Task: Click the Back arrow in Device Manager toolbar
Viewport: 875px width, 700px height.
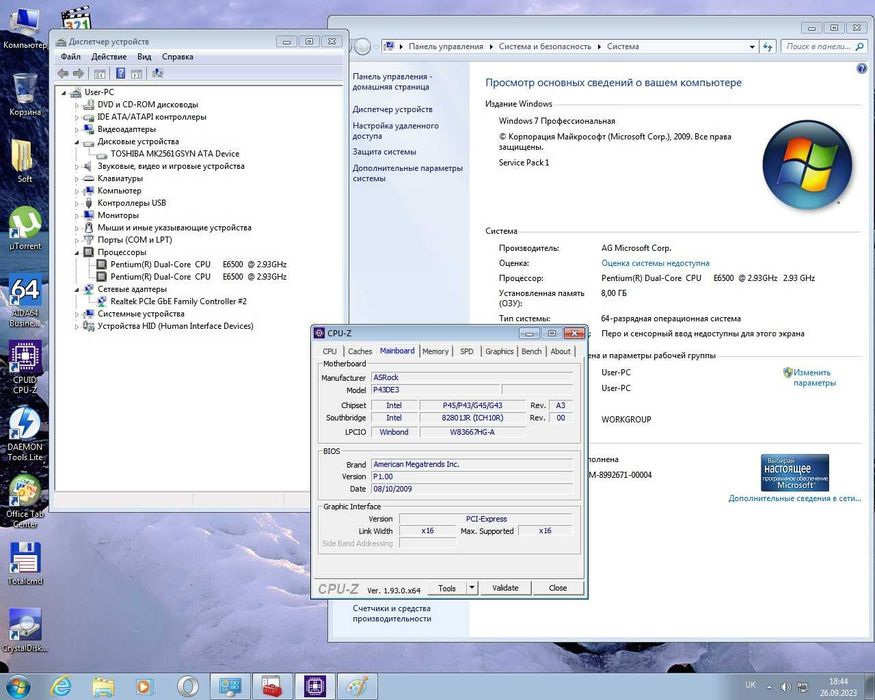Action: coord(63,73)
